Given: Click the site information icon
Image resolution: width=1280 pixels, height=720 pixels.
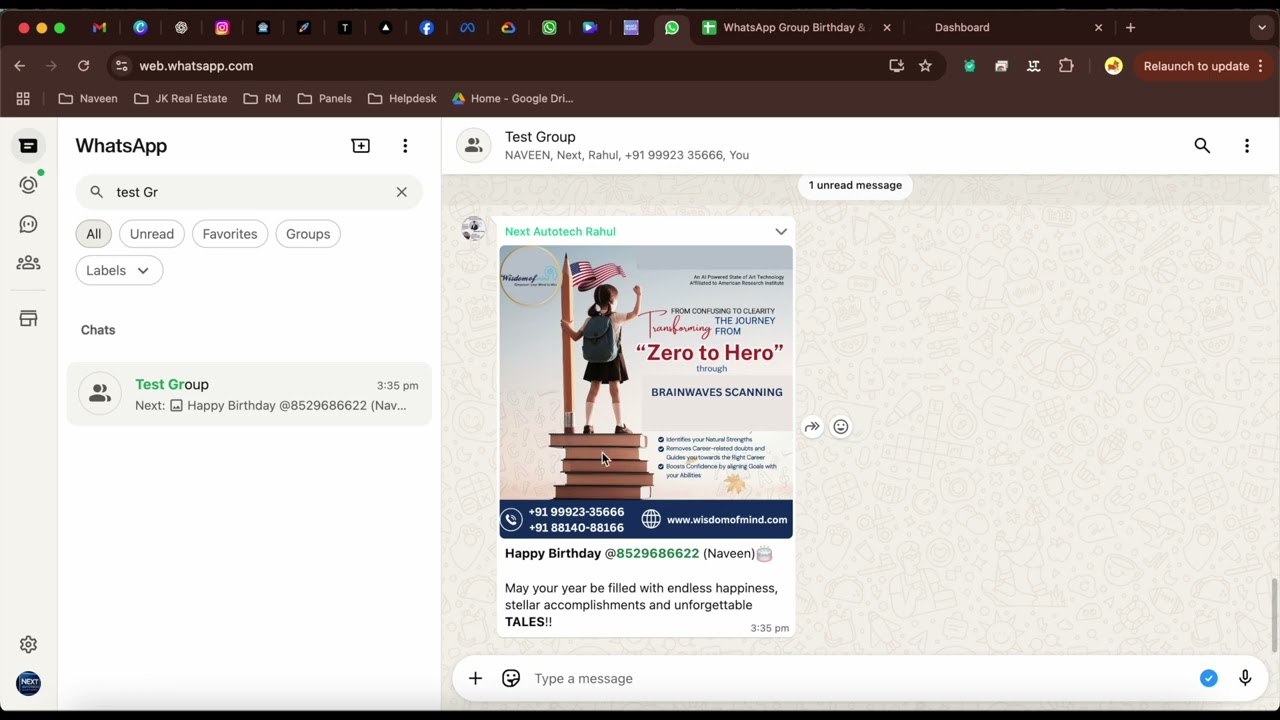Looking at the screenshot, I should [x=121, y=66].
